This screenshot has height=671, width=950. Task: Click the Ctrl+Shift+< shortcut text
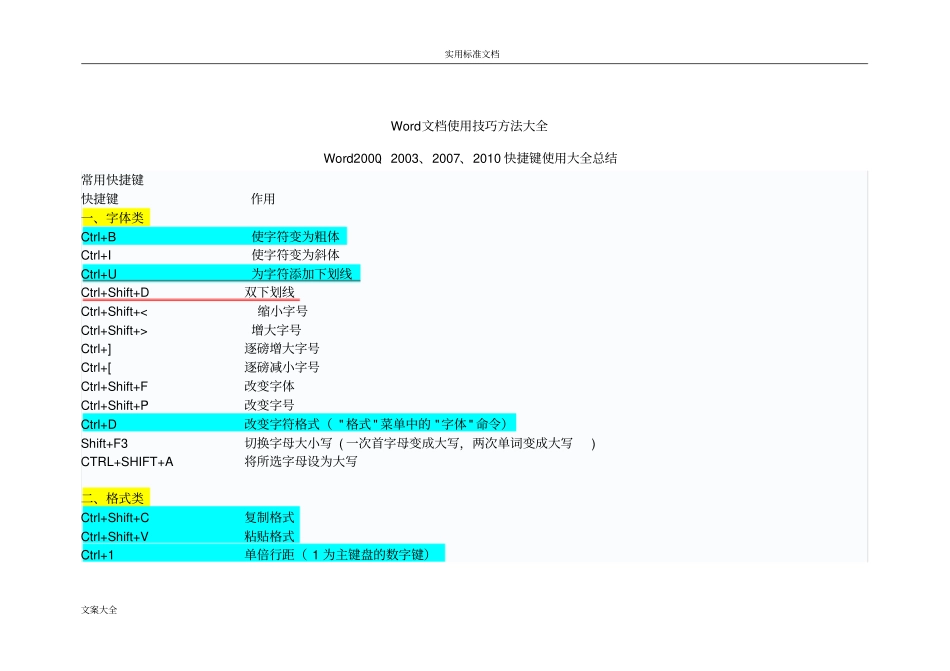[x=114, y=312]
